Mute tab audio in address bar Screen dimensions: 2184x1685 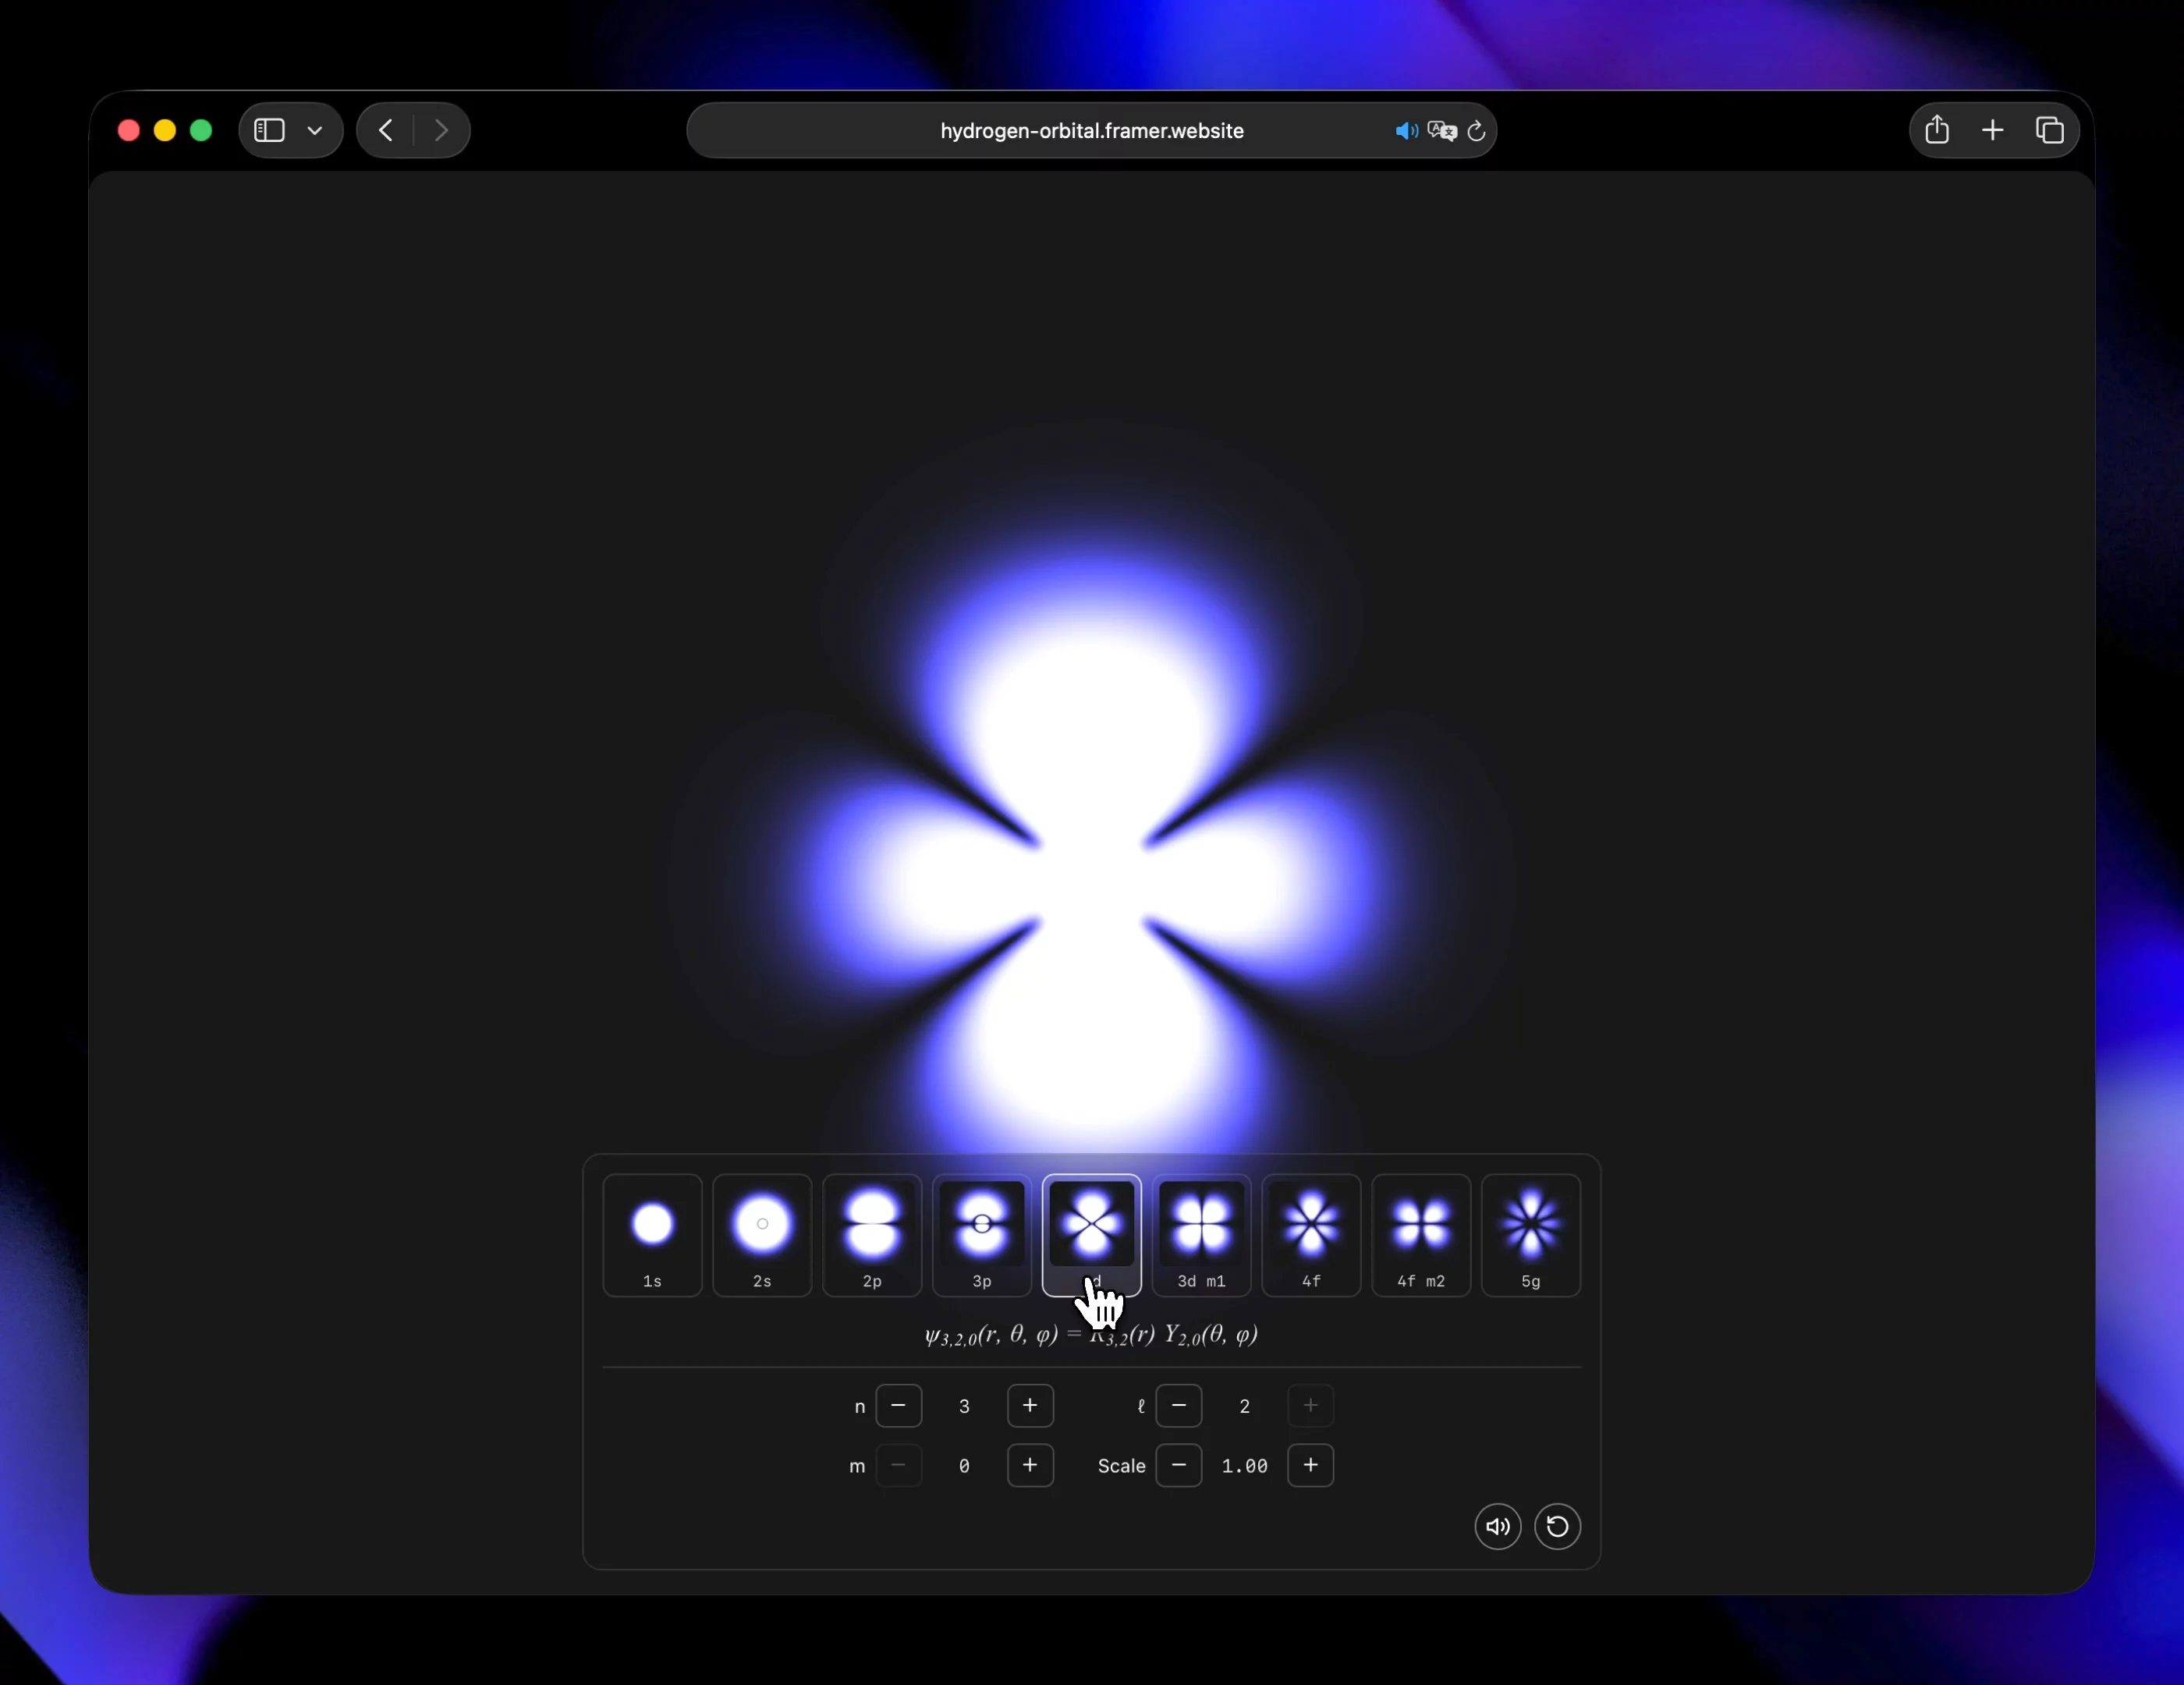click(1406, 131)
